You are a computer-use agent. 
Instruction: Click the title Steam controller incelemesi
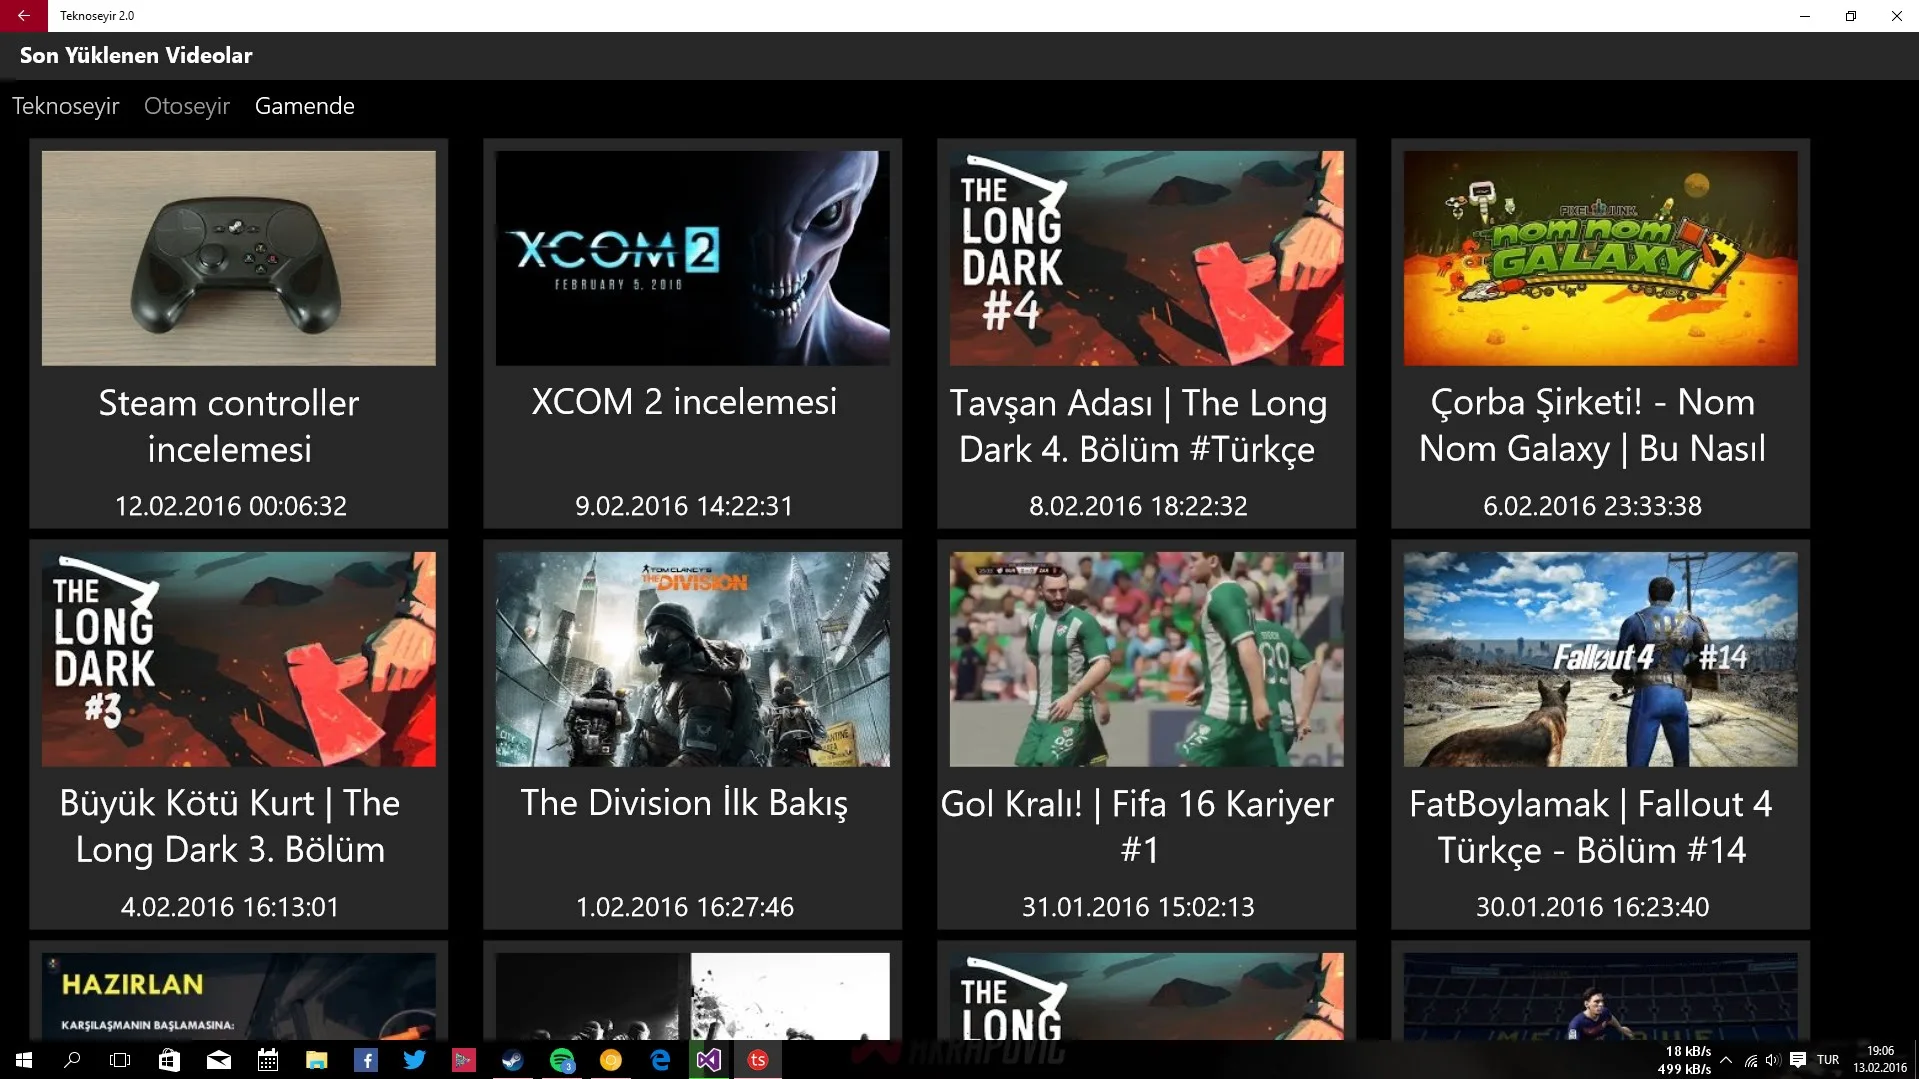229,426
